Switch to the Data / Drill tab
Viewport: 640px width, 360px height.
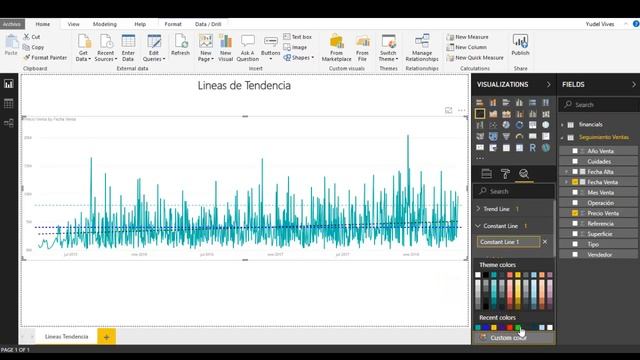click(208, 24)
